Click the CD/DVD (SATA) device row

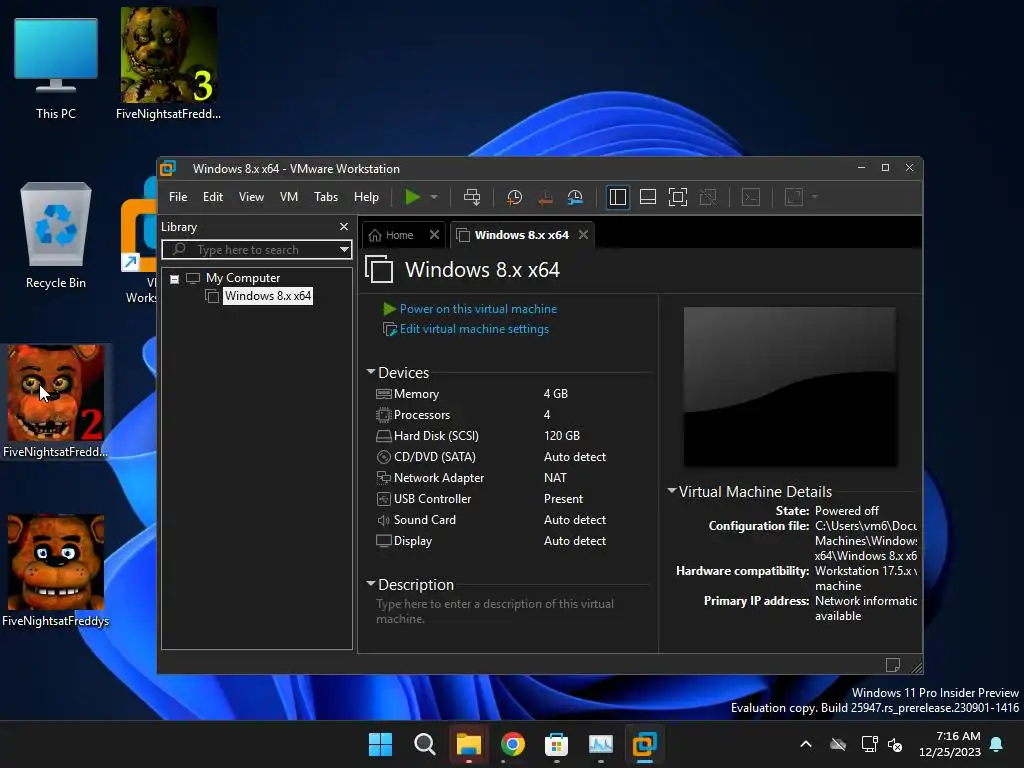tap(493, 456)
